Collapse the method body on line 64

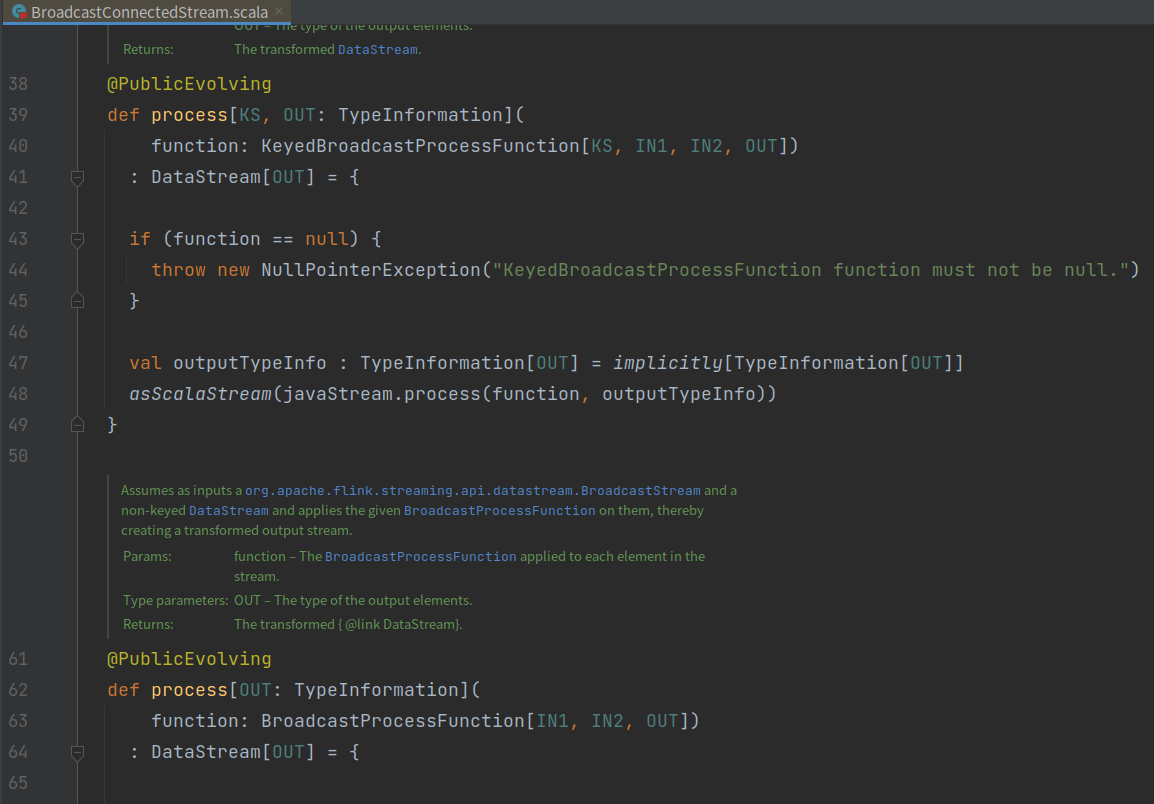[77, 752]
